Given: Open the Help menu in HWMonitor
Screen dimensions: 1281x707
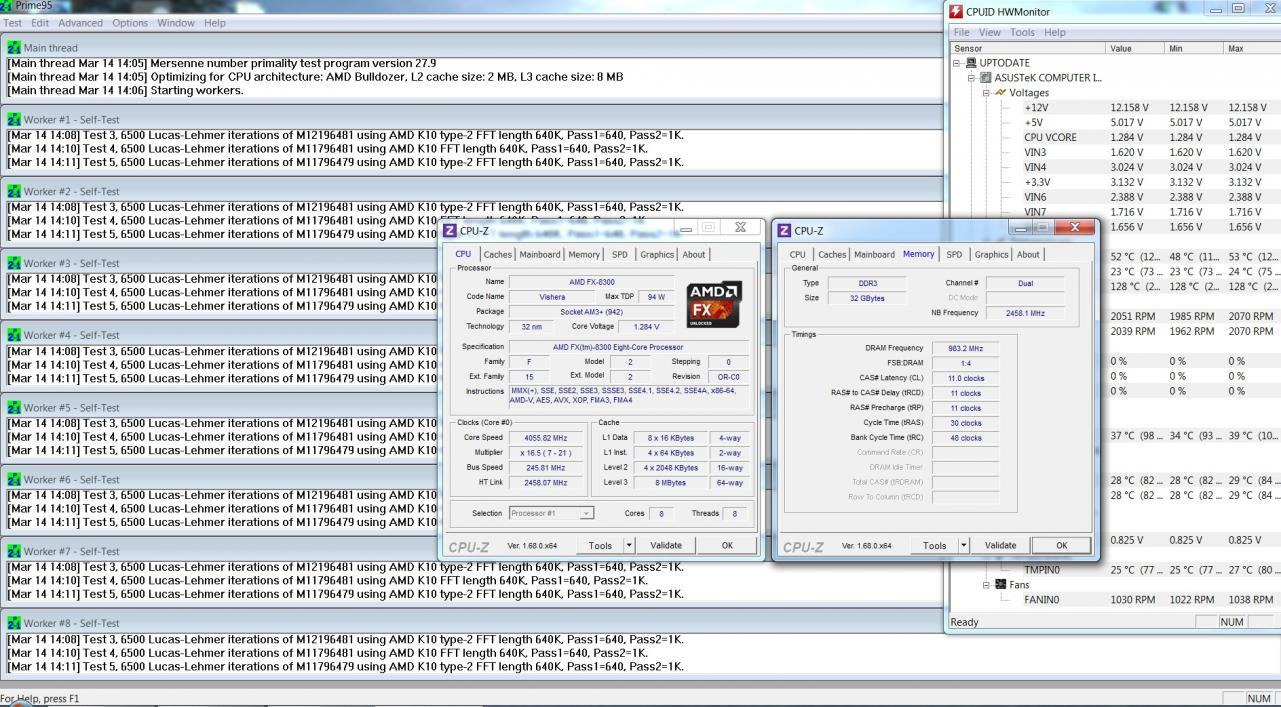Looking at the screenshot, I should point(1055,32).
